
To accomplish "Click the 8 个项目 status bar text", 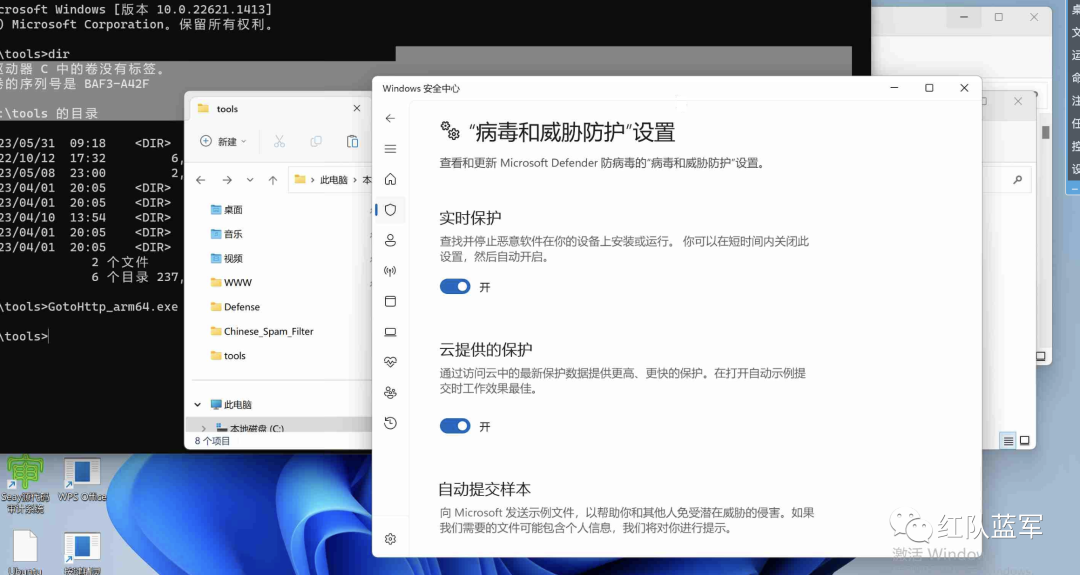I will pos(212,441).
